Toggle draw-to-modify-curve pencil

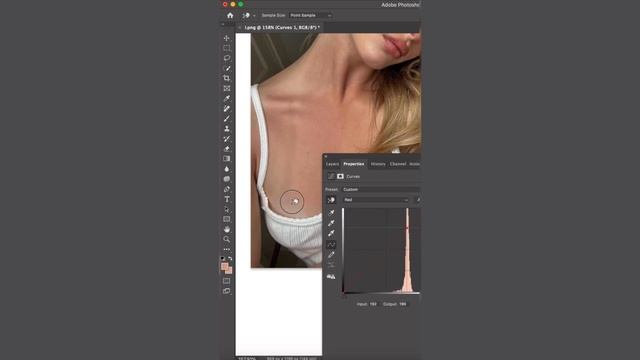click(x=331, y=255)
